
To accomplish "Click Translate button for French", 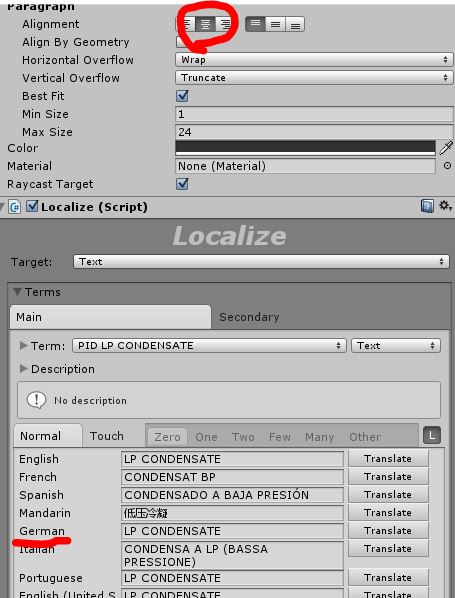I will coord(388,477).
